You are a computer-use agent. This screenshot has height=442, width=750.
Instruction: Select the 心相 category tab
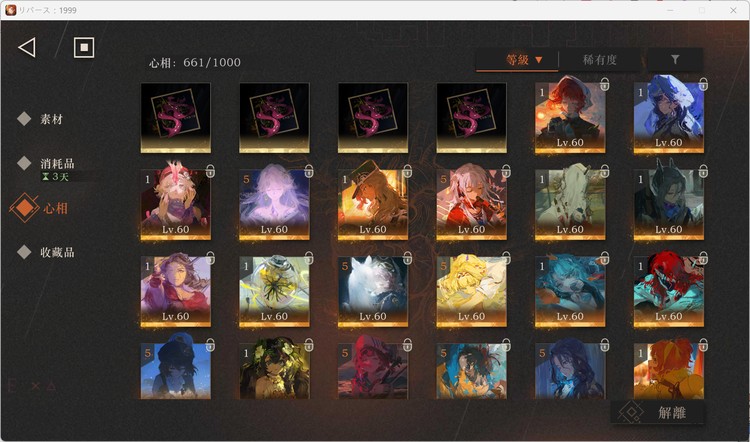click(x=39, y=208)
